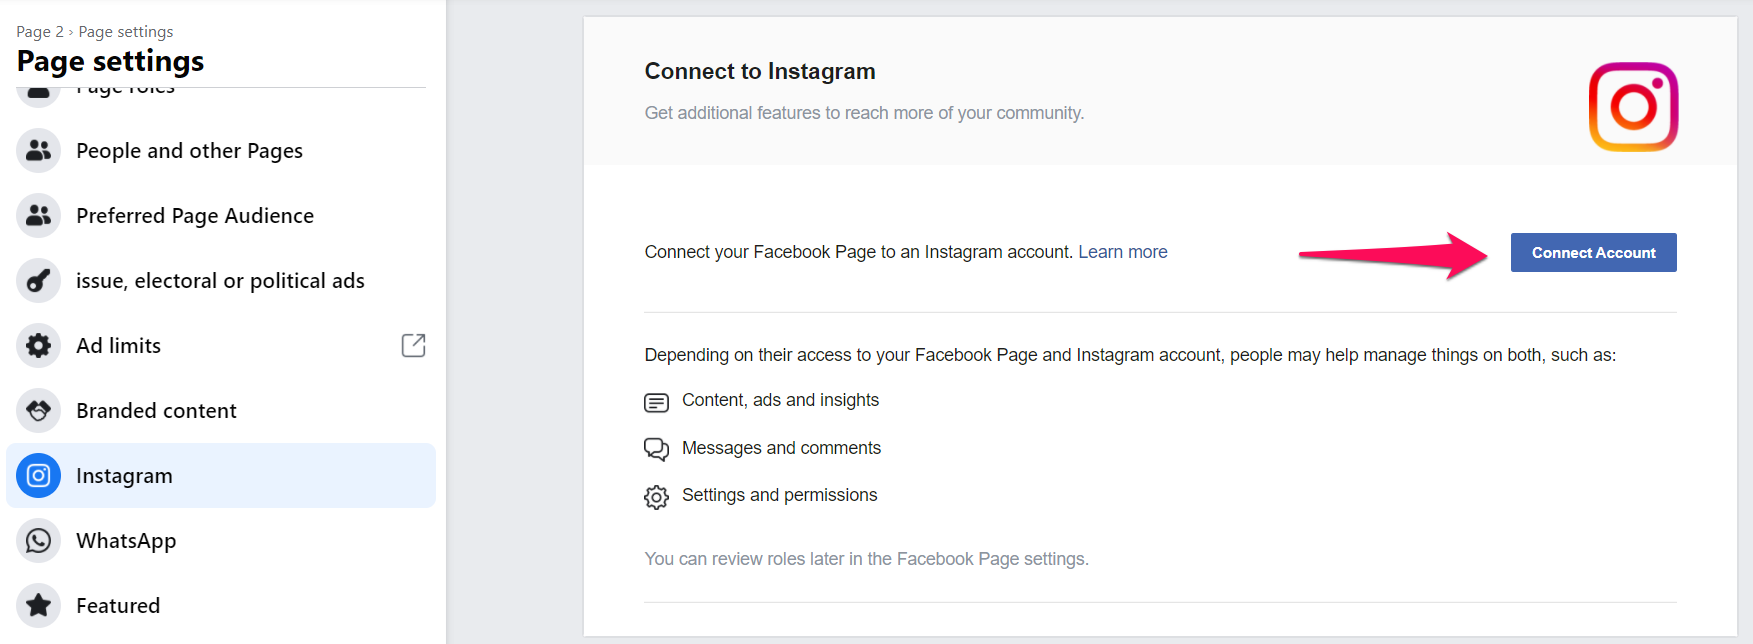This screenshot has width=1753, height=644.
Task: Click the Instagram sidebar icon
Action: [x=39, y=476]
